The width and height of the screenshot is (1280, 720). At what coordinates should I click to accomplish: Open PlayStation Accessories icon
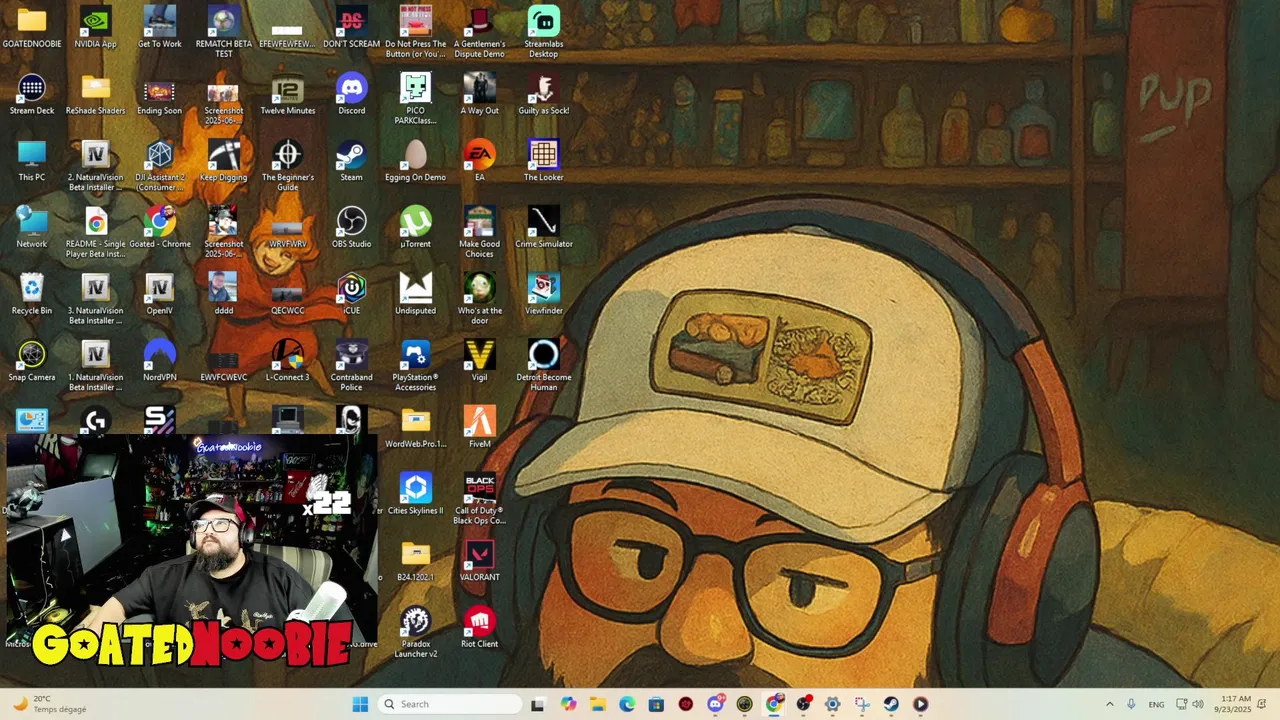[415, 365]
